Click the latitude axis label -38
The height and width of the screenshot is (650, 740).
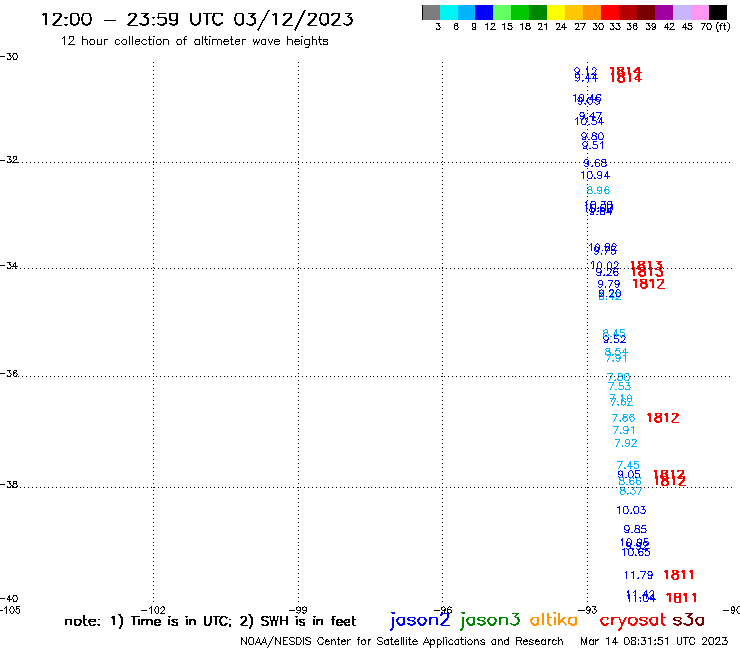tap(9, 485)
